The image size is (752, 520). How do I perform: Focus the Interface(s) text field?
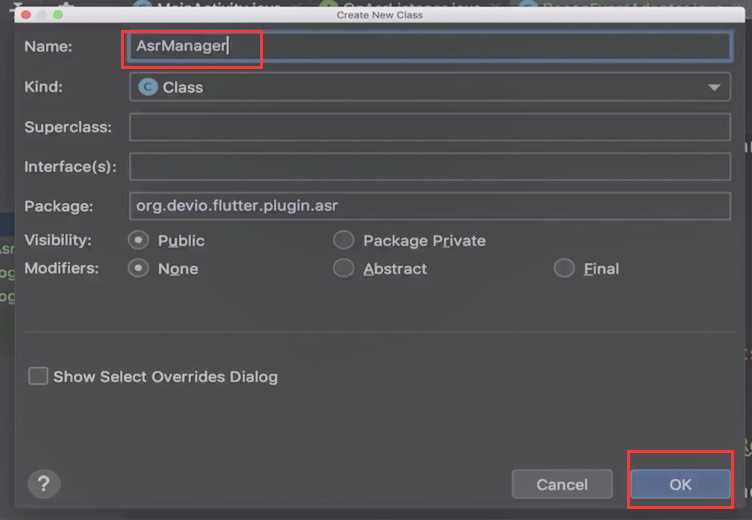click(430, 166)
